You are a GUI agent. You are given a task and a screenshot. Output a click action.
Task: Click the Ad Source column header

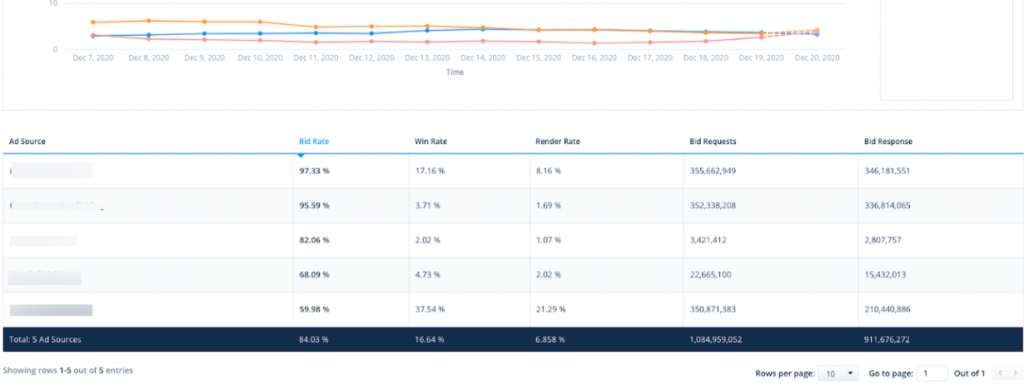(x=27, y=141)
